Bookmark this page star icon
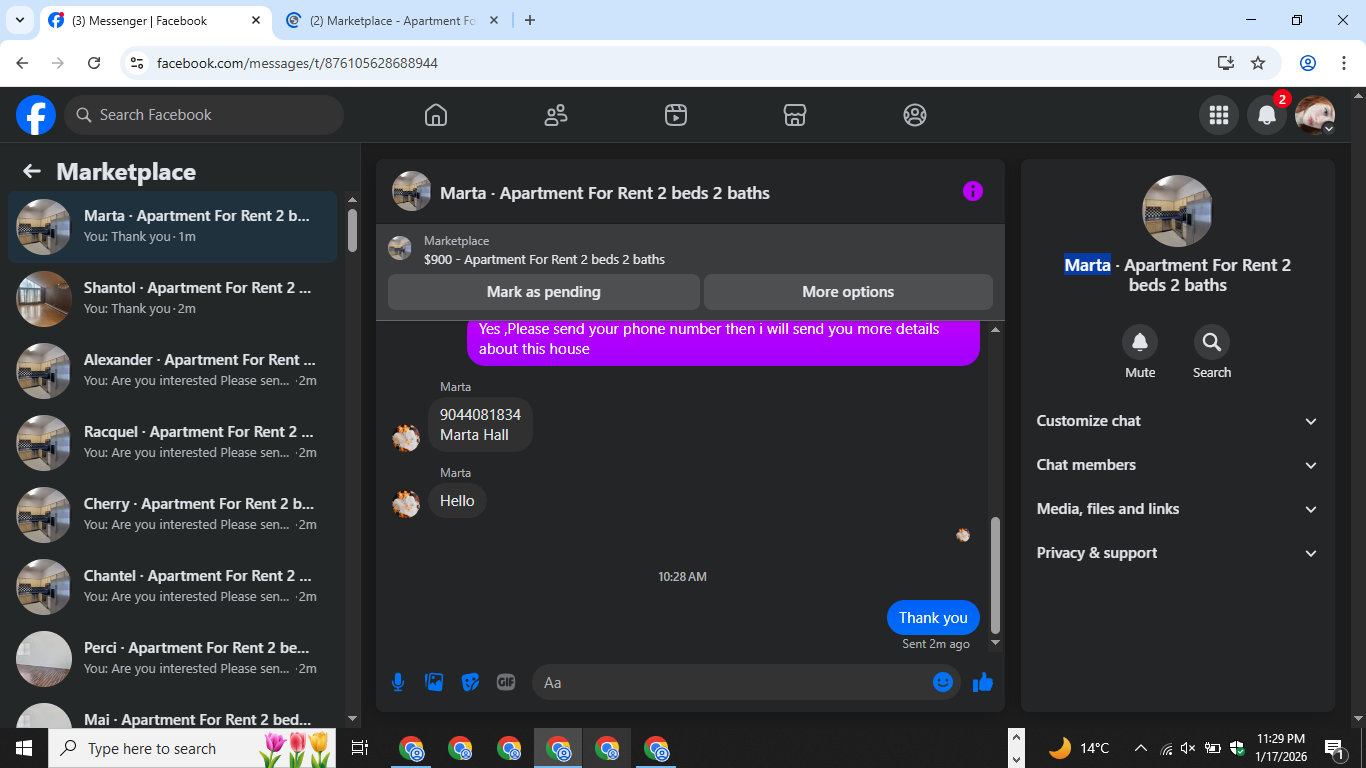 pyautogui.click(x=1258, y=63)
